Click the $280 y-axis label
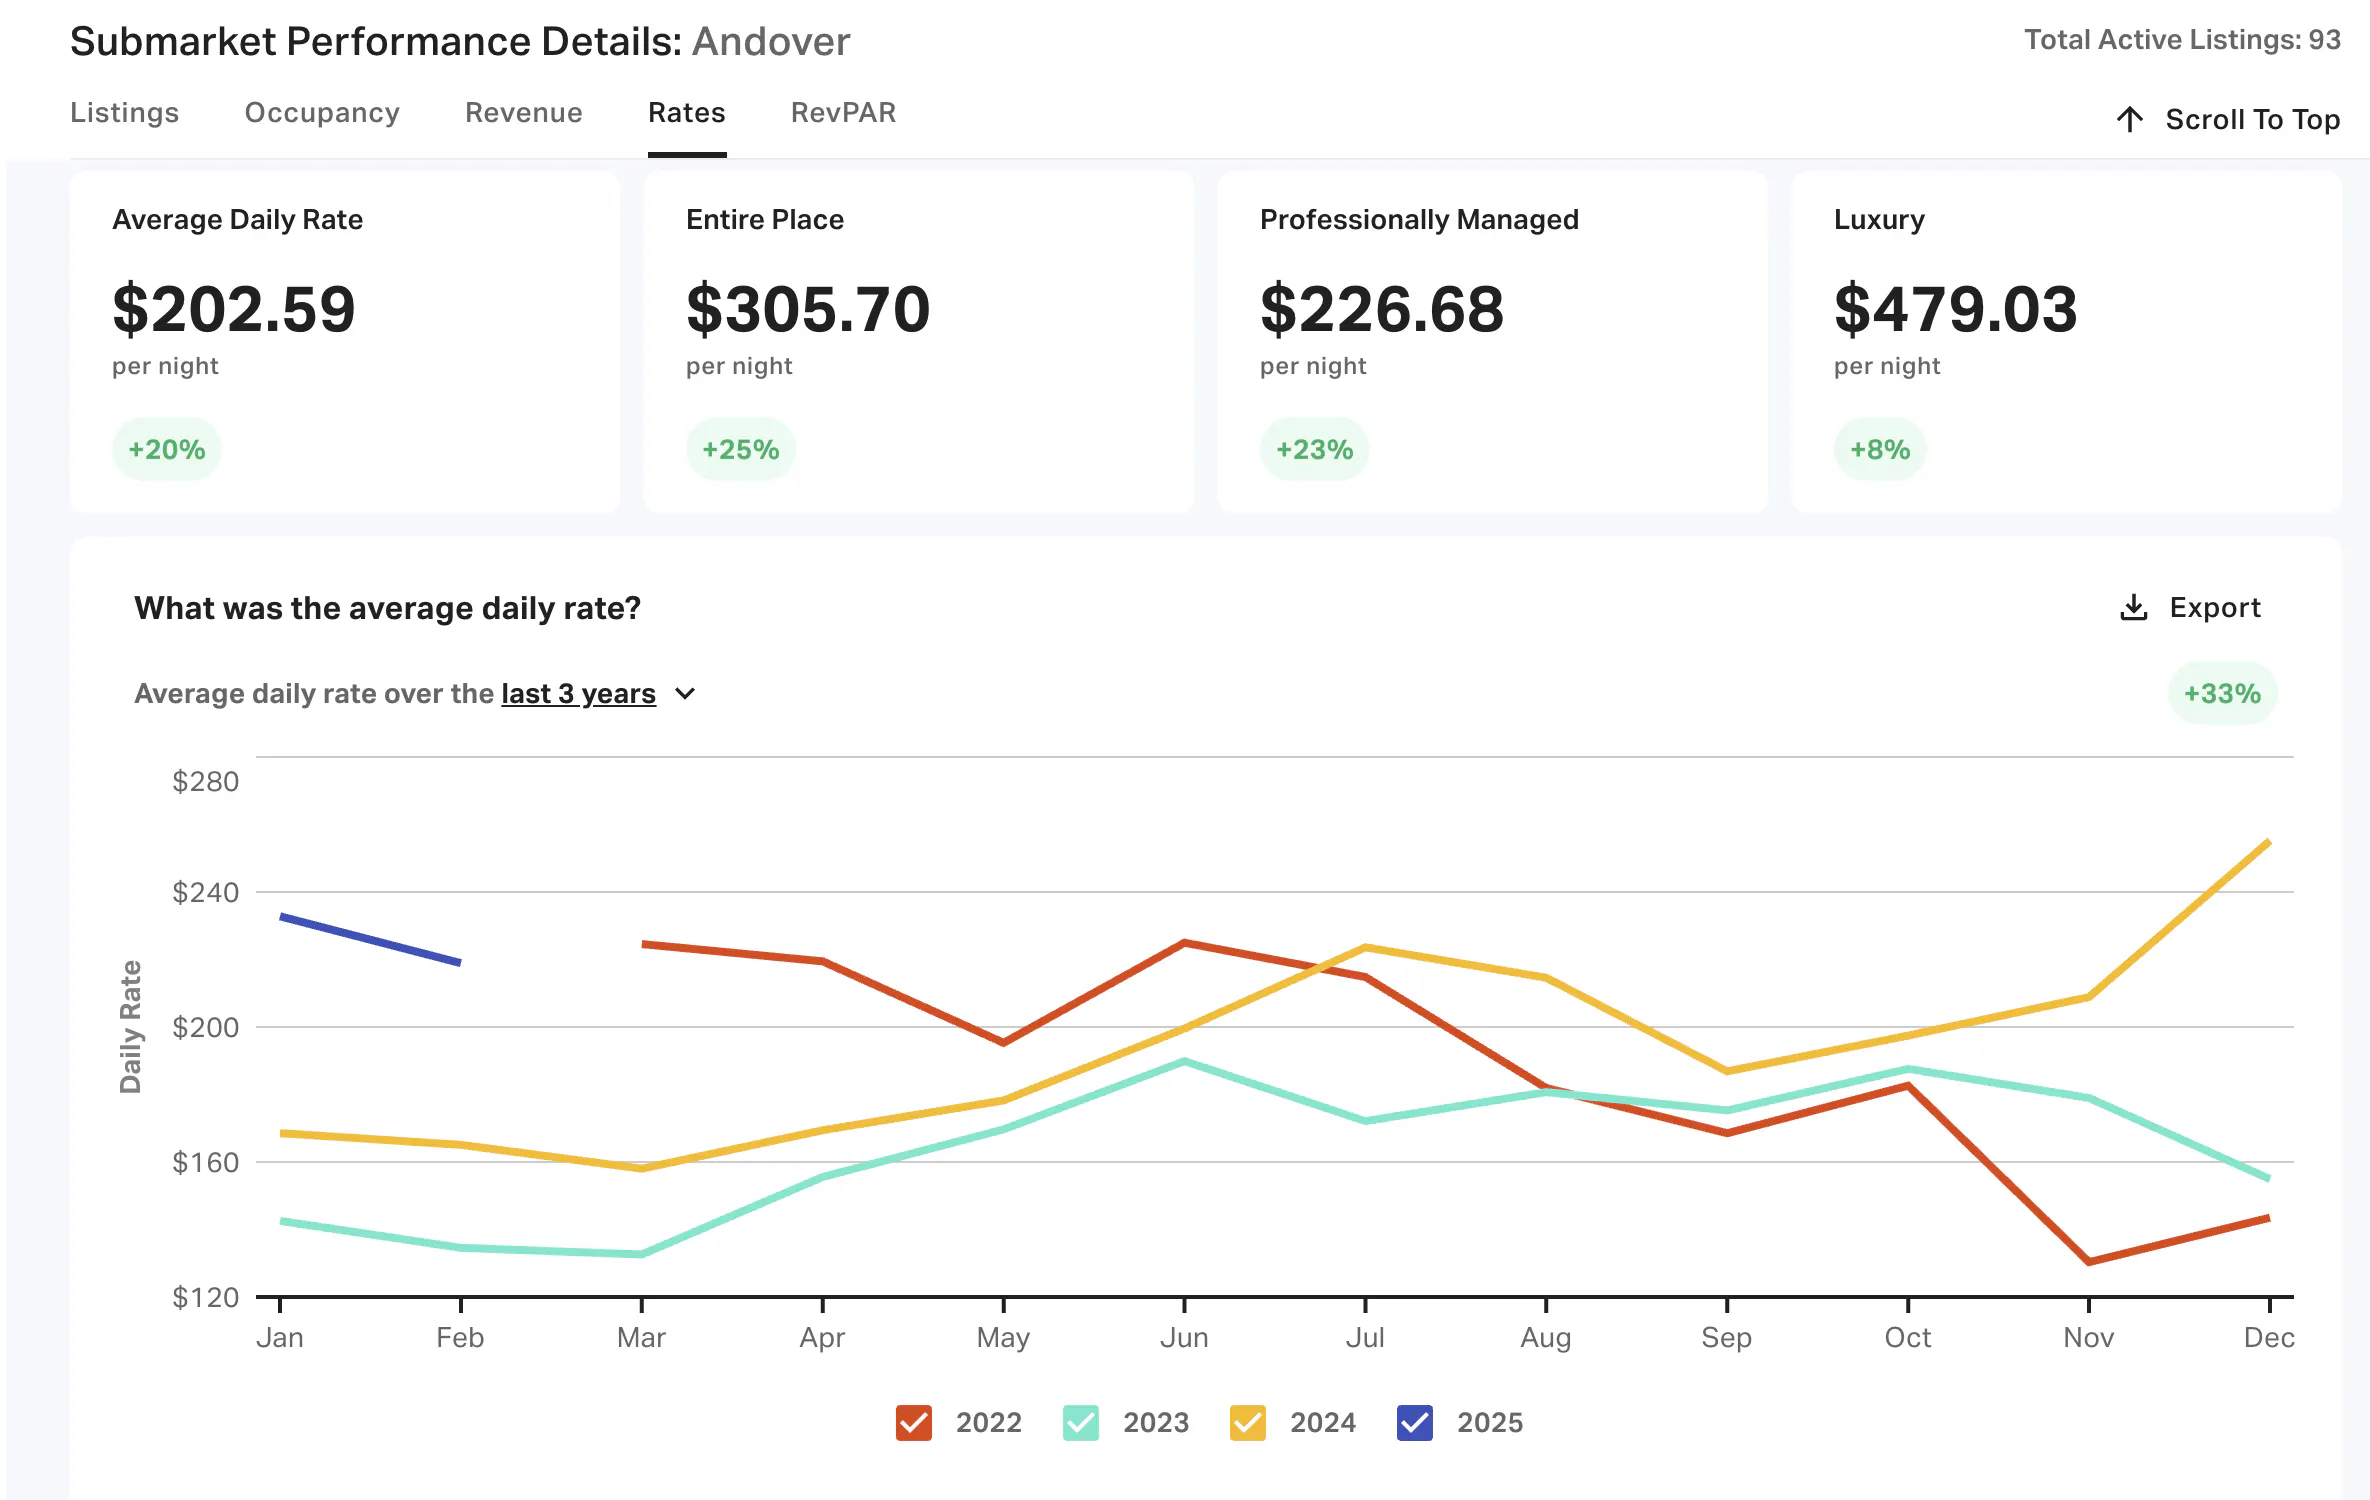The image size is (2370, 1500). (206, 782)
